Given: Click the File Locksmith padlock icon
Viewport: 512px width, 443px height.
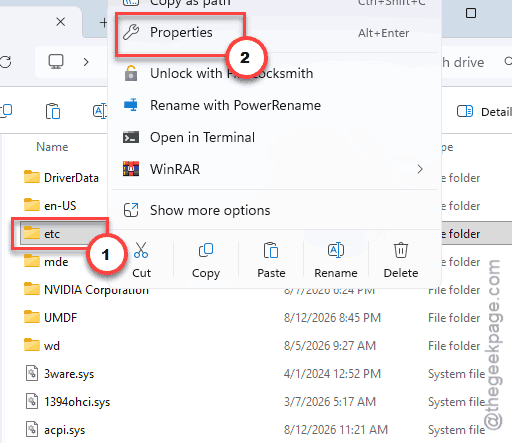Looking at the screenshot, I should [131, 73].
